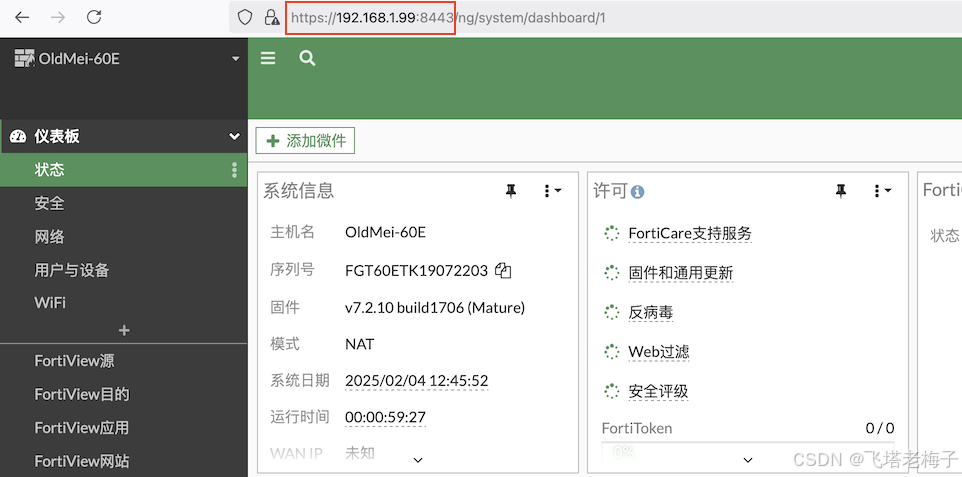Click hostname value OldMei-60E in 系统信息
The width and height of the screenshot is (962, 477).
coord(385,232)
